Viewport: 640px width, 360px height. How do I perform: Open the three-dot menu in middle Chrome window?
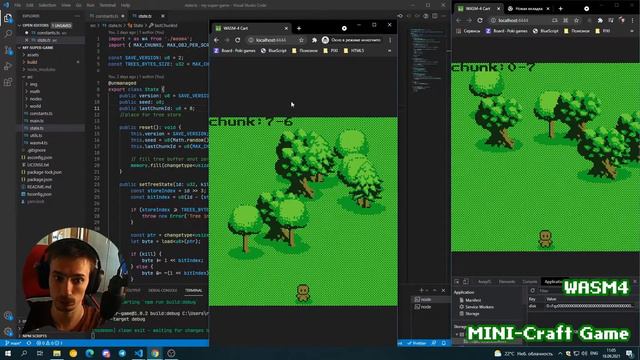tap(390, 40)
